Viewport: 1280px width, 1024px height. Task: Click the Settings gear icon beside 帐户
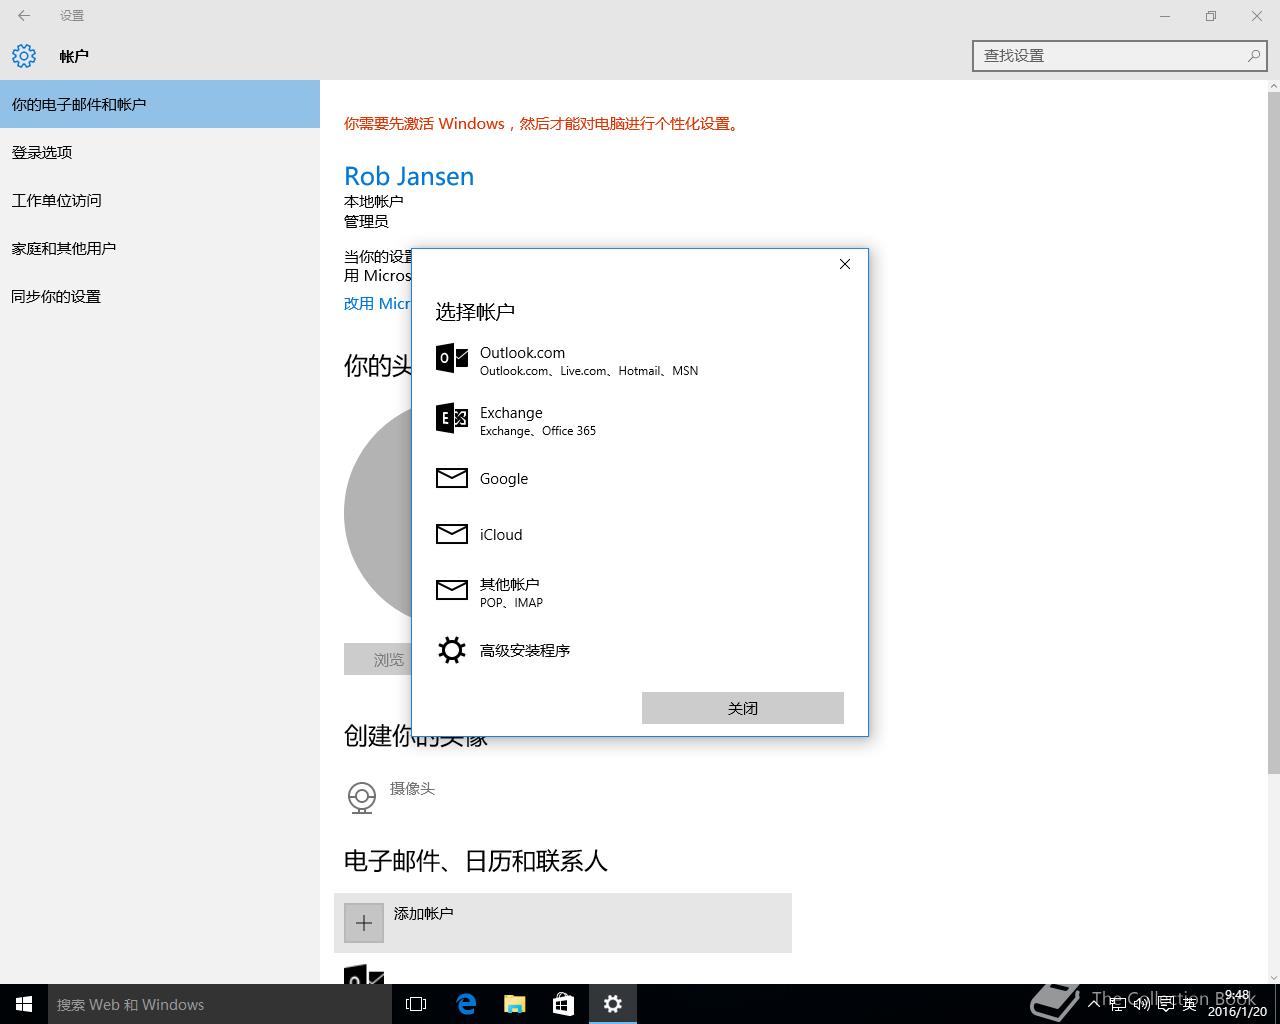coord(24,56)
